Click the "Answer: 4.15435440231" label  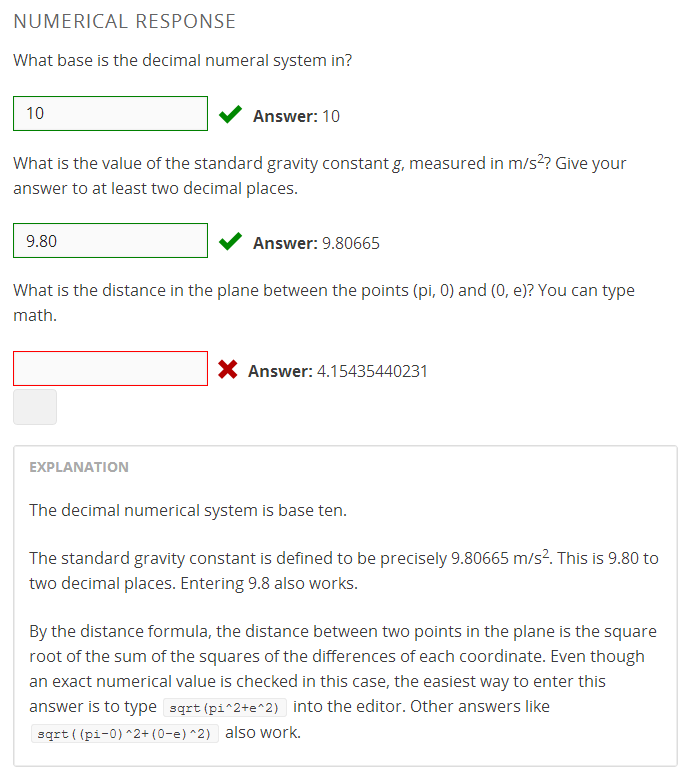coord(338,371)
